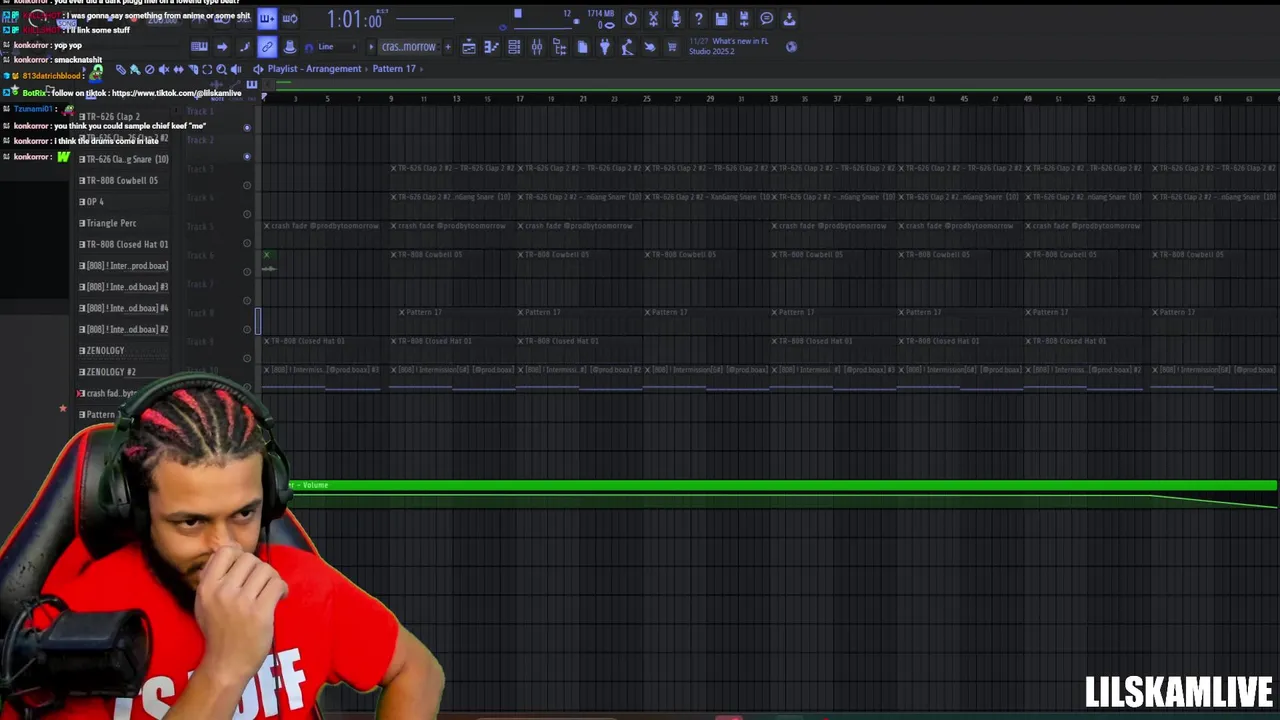Image resolution: width=1280 pixels, height=720 pixels.
Task: Select the Select tool in playlist toolbar
Action: click(x=207, y=69)
